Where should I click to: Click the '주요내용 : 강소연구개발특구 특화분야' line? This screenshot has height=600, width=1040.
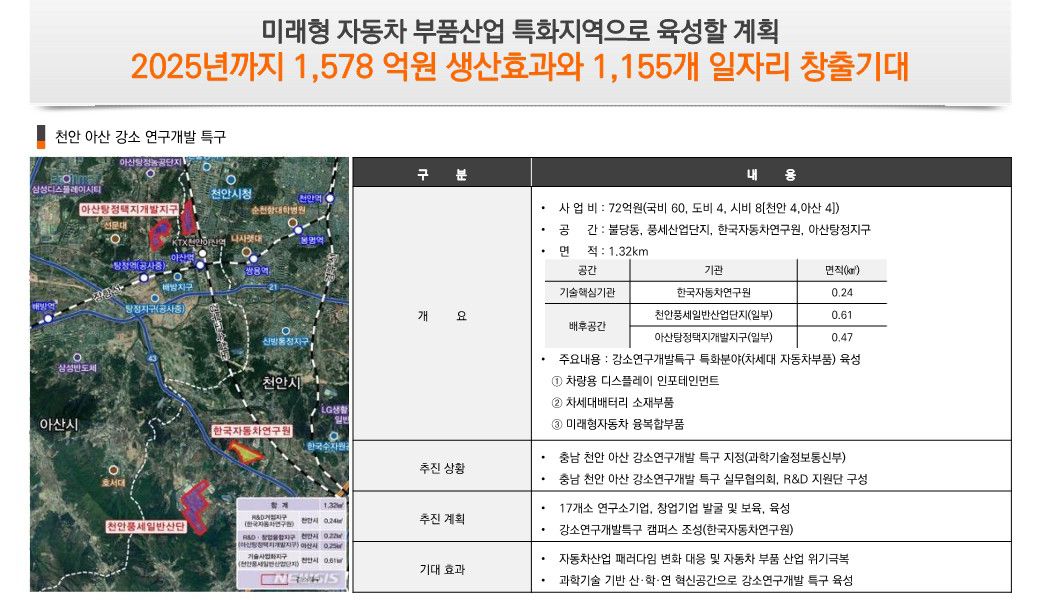pos(710,359)
